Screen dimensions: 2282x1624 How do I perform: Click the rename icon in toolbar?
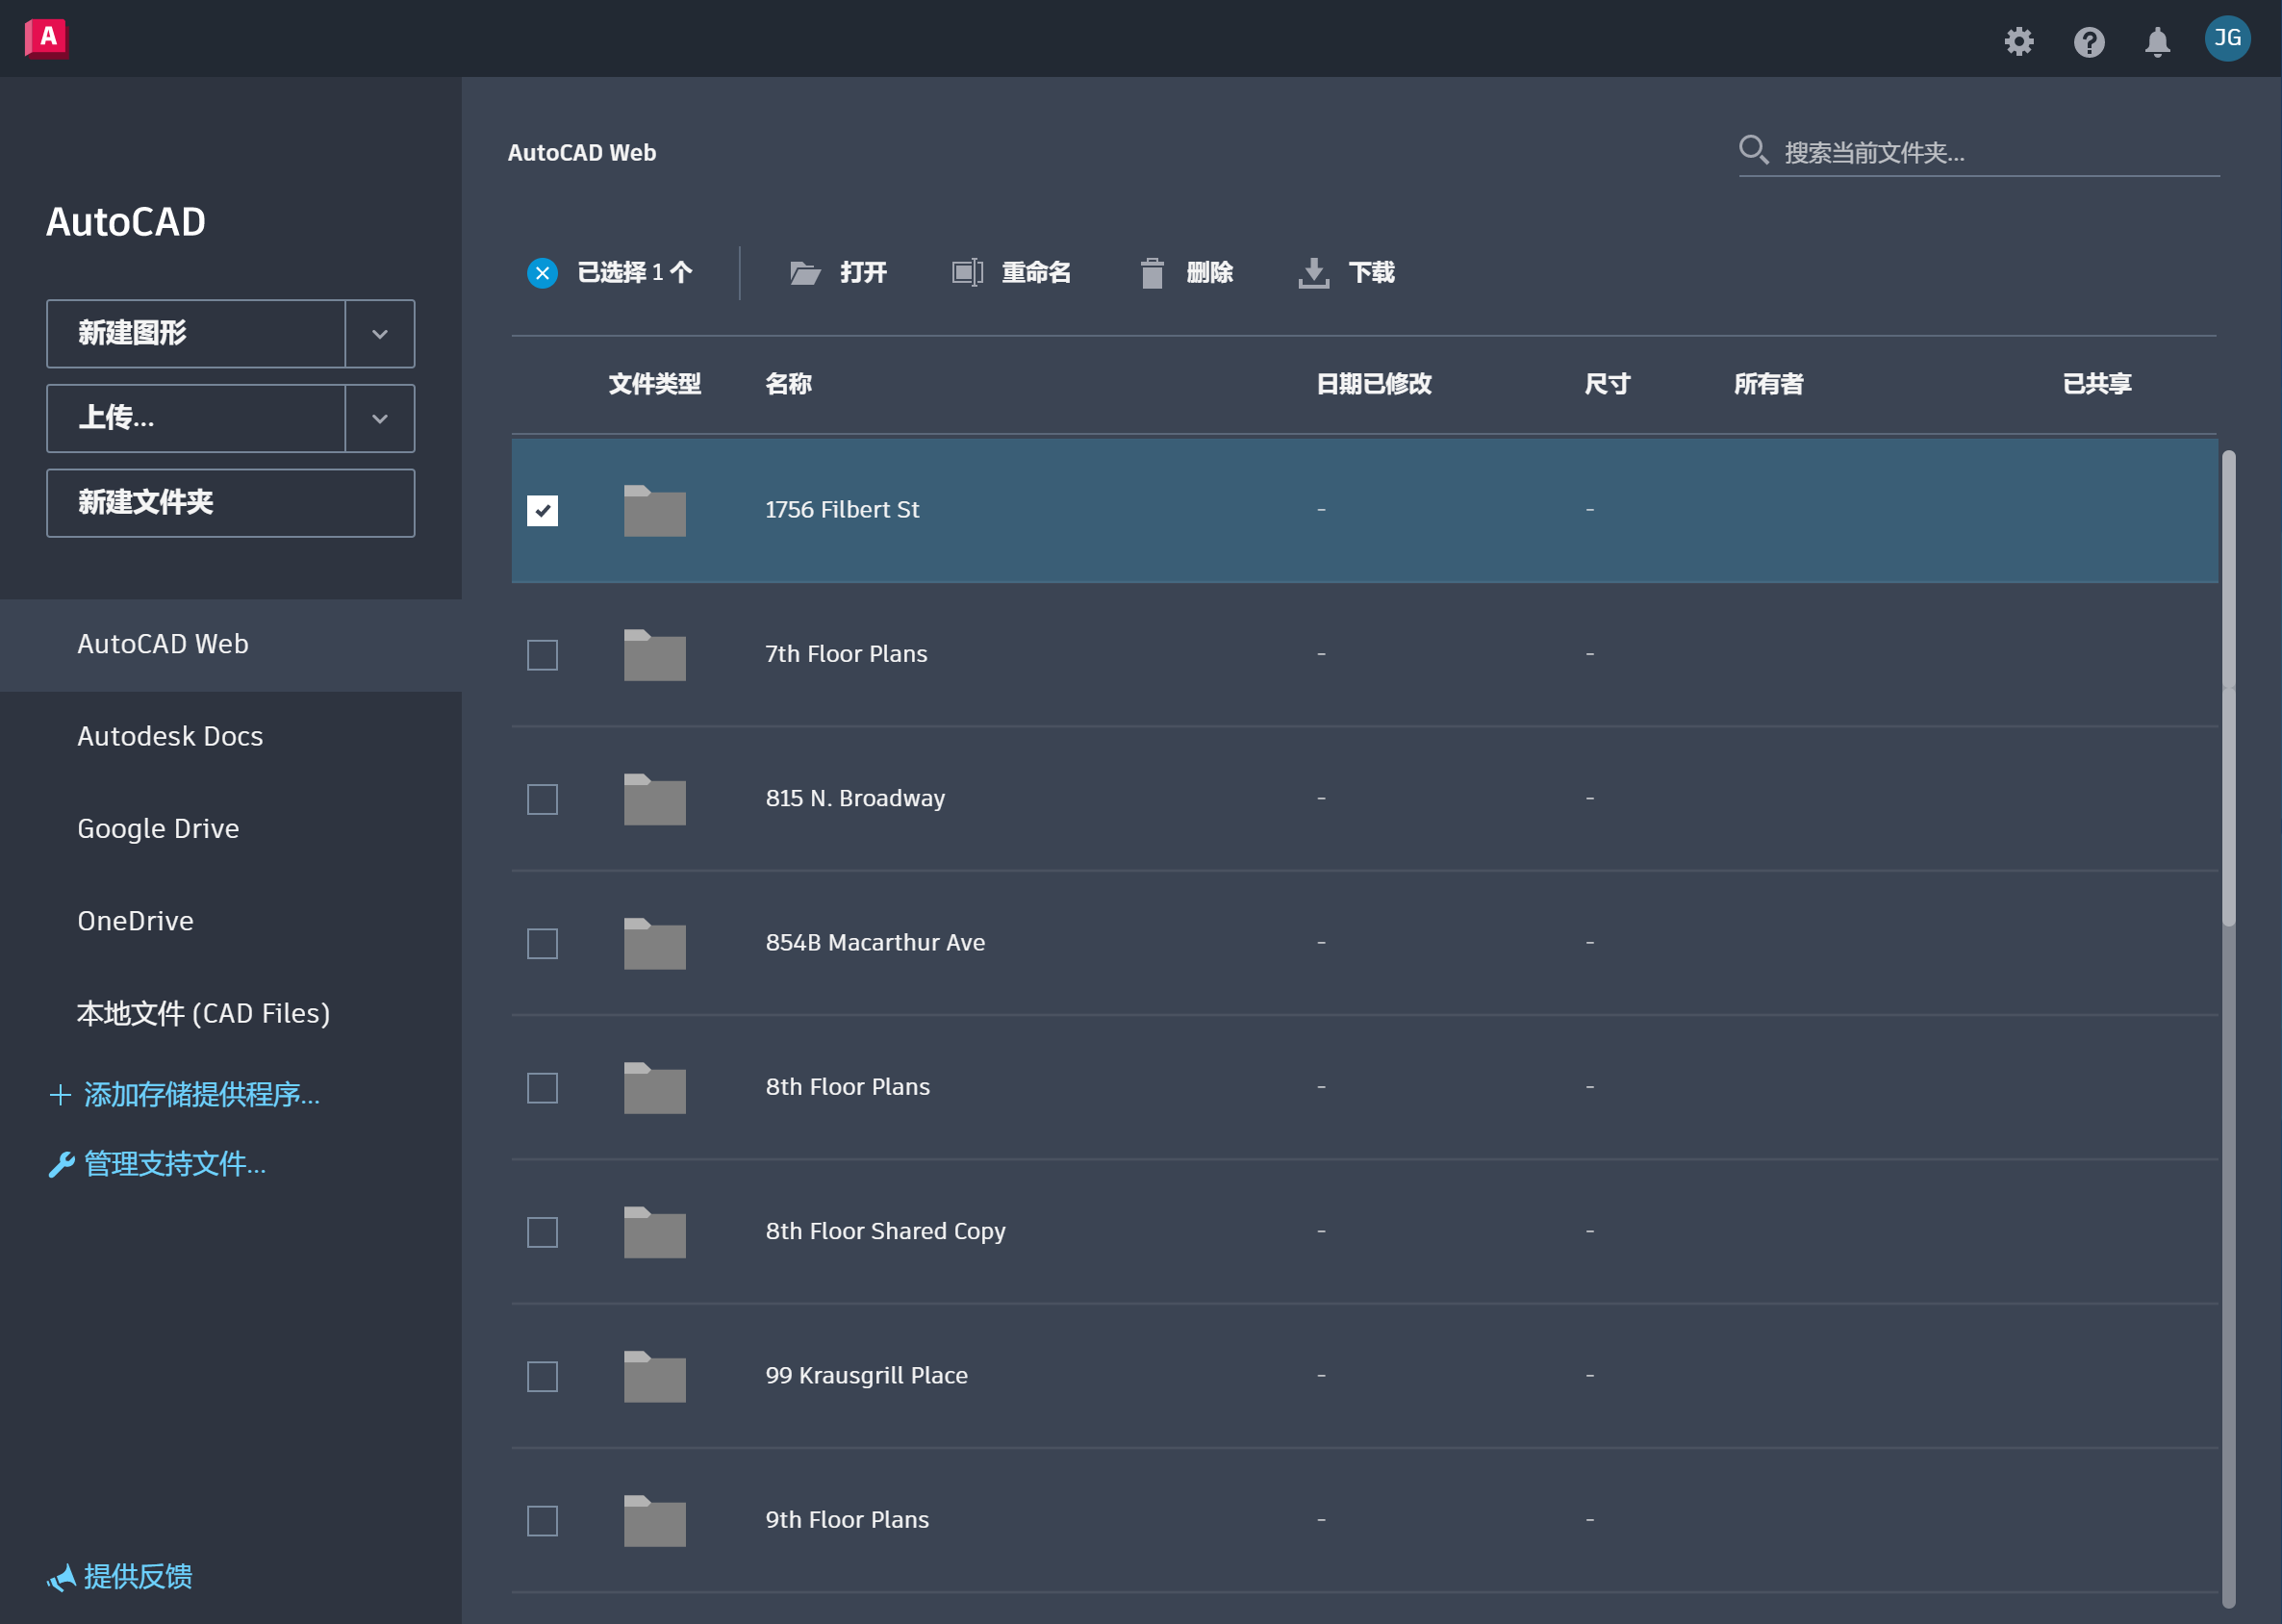[x=967, y=272]
